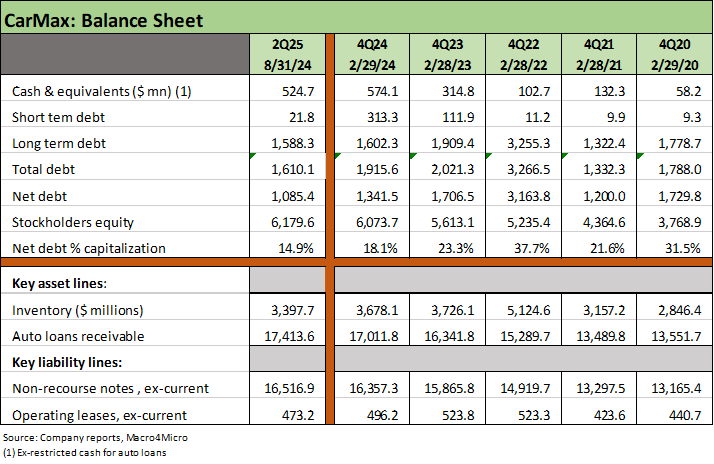Screen dimensions: 714x464
Task: Select the cash value 314.8
Action: (458, 92)
